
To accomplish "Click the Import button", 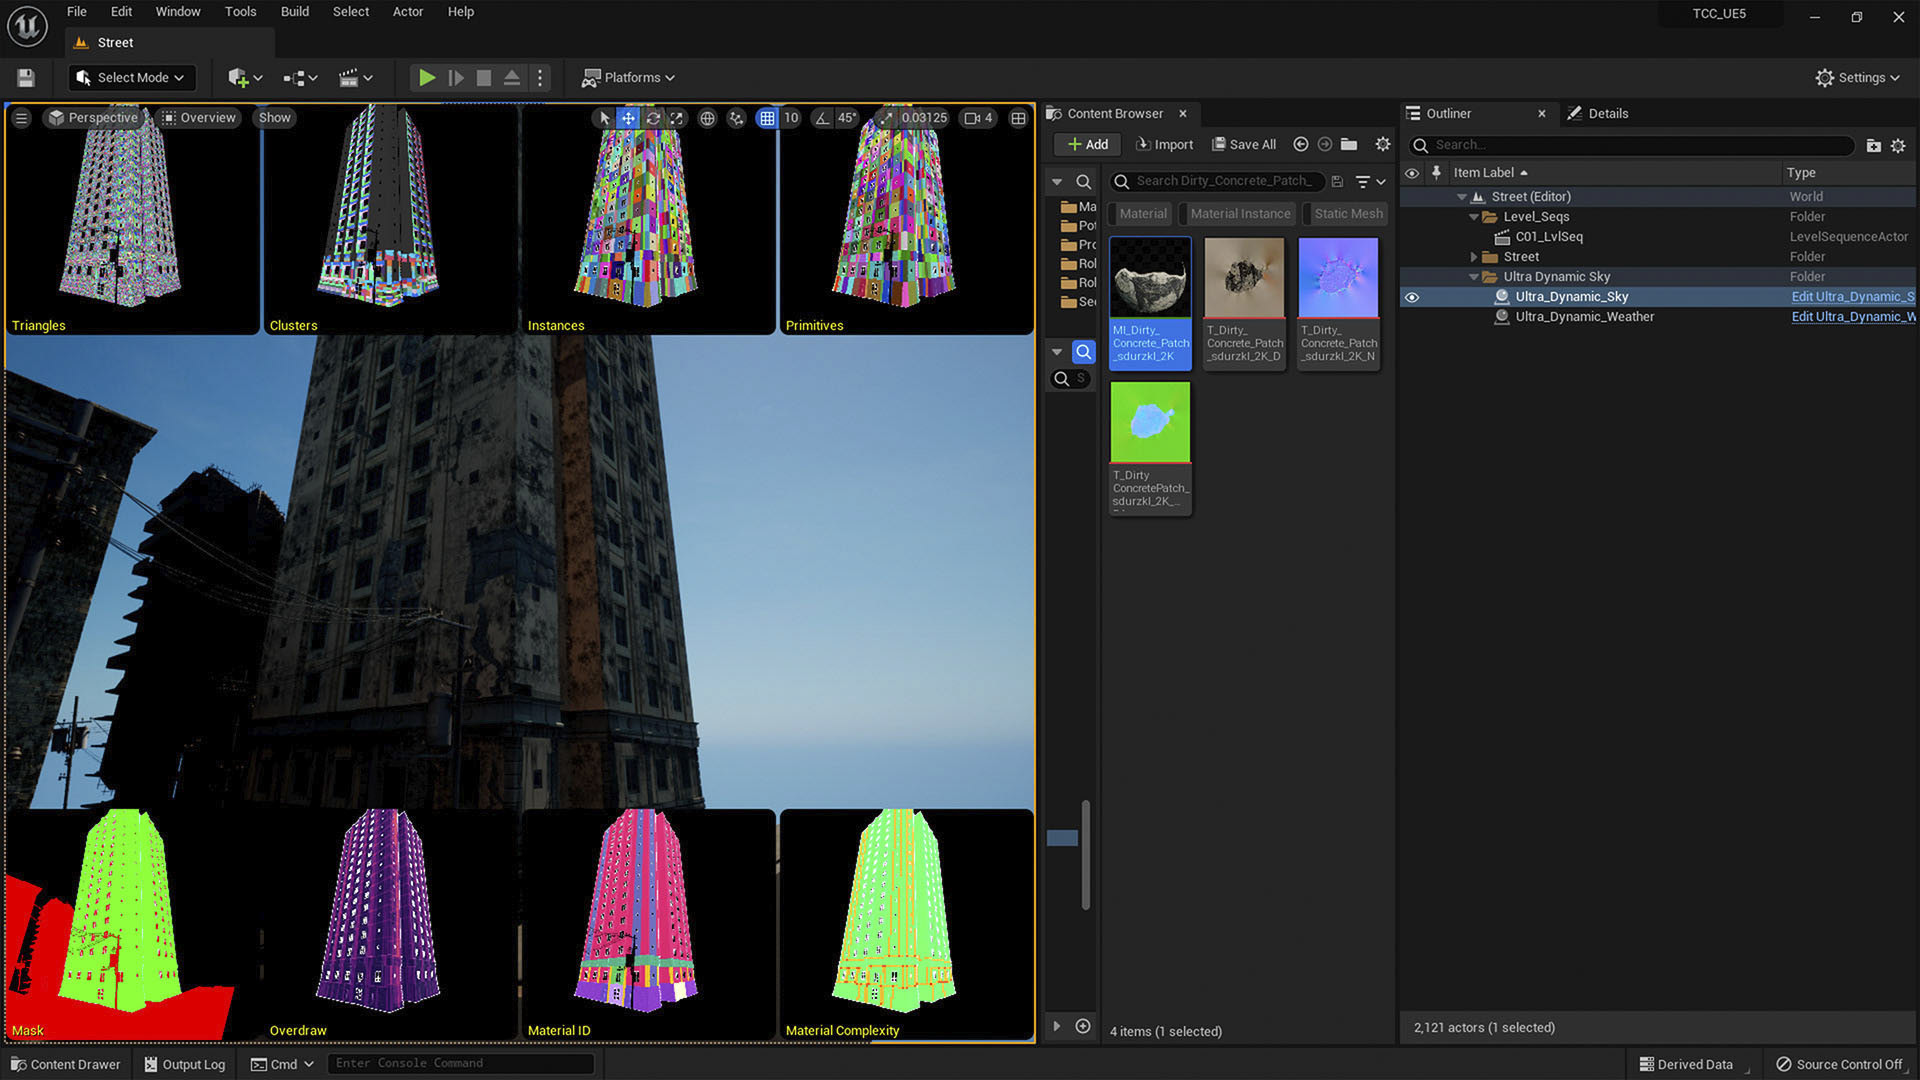I will coord(1164,144).
